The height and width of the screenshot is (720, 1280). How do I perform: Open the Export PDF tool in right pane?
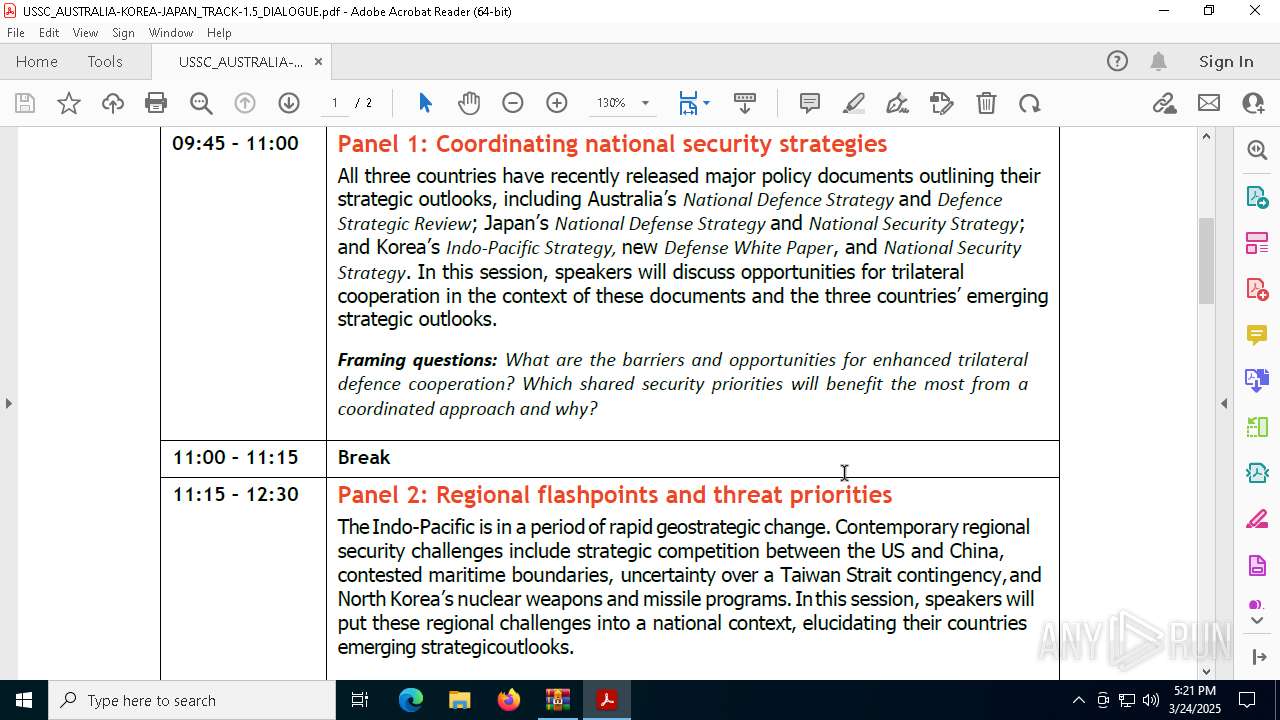click(x=1257, y=197)
